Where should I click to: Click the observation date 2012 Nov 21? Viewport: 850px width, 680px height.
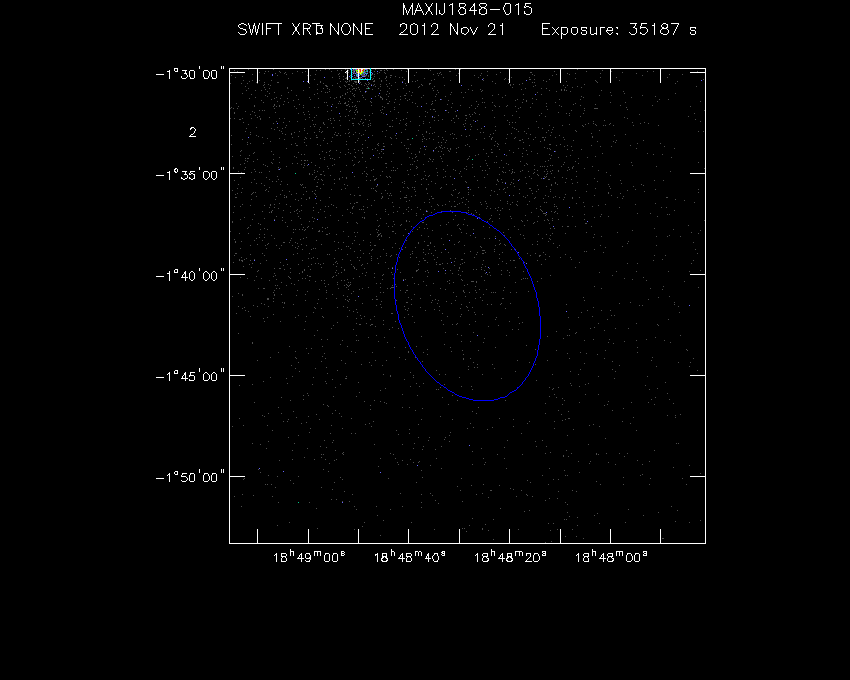pos(452,29)
